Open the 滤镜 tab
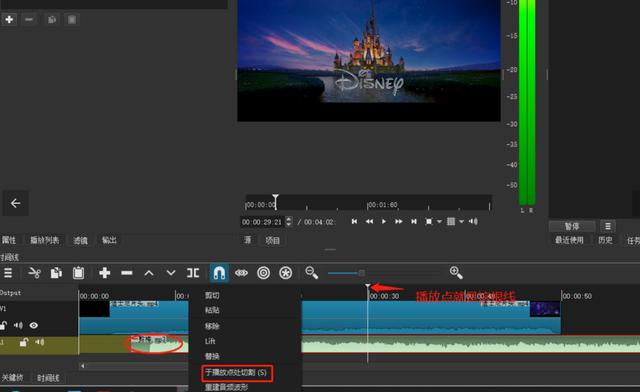 click(80, 240)
